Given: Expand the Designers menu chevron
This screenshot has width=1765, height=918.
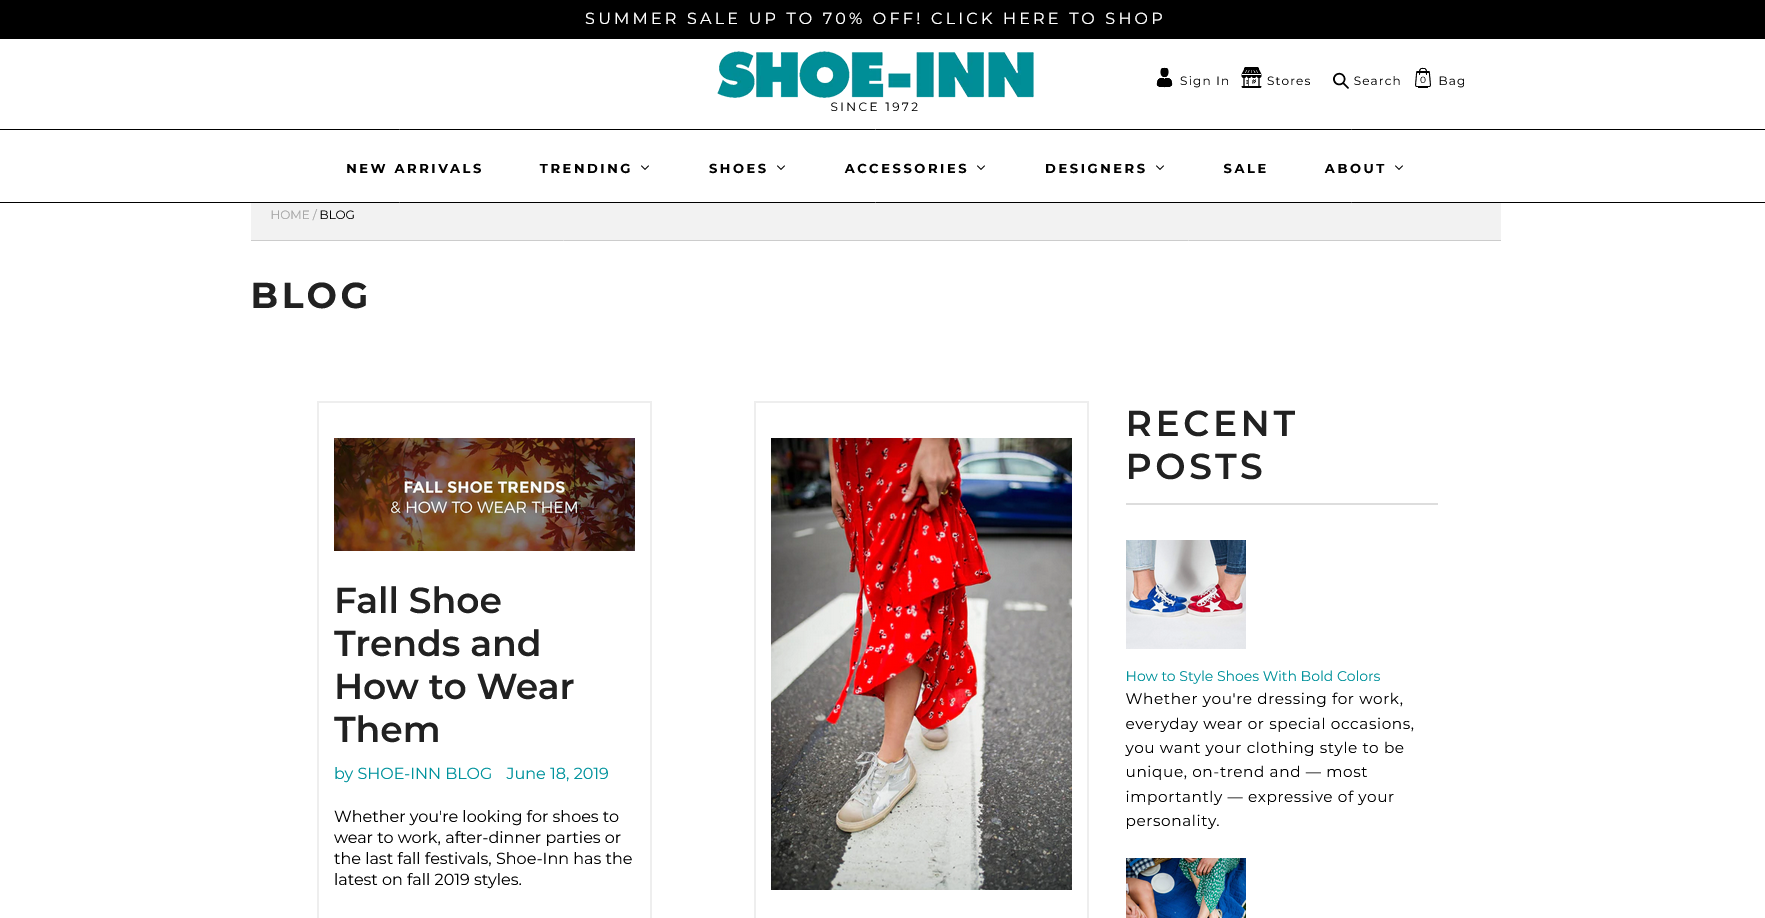Looking at the screenshot, I should pyautogui.click(x=1160, y=168).
